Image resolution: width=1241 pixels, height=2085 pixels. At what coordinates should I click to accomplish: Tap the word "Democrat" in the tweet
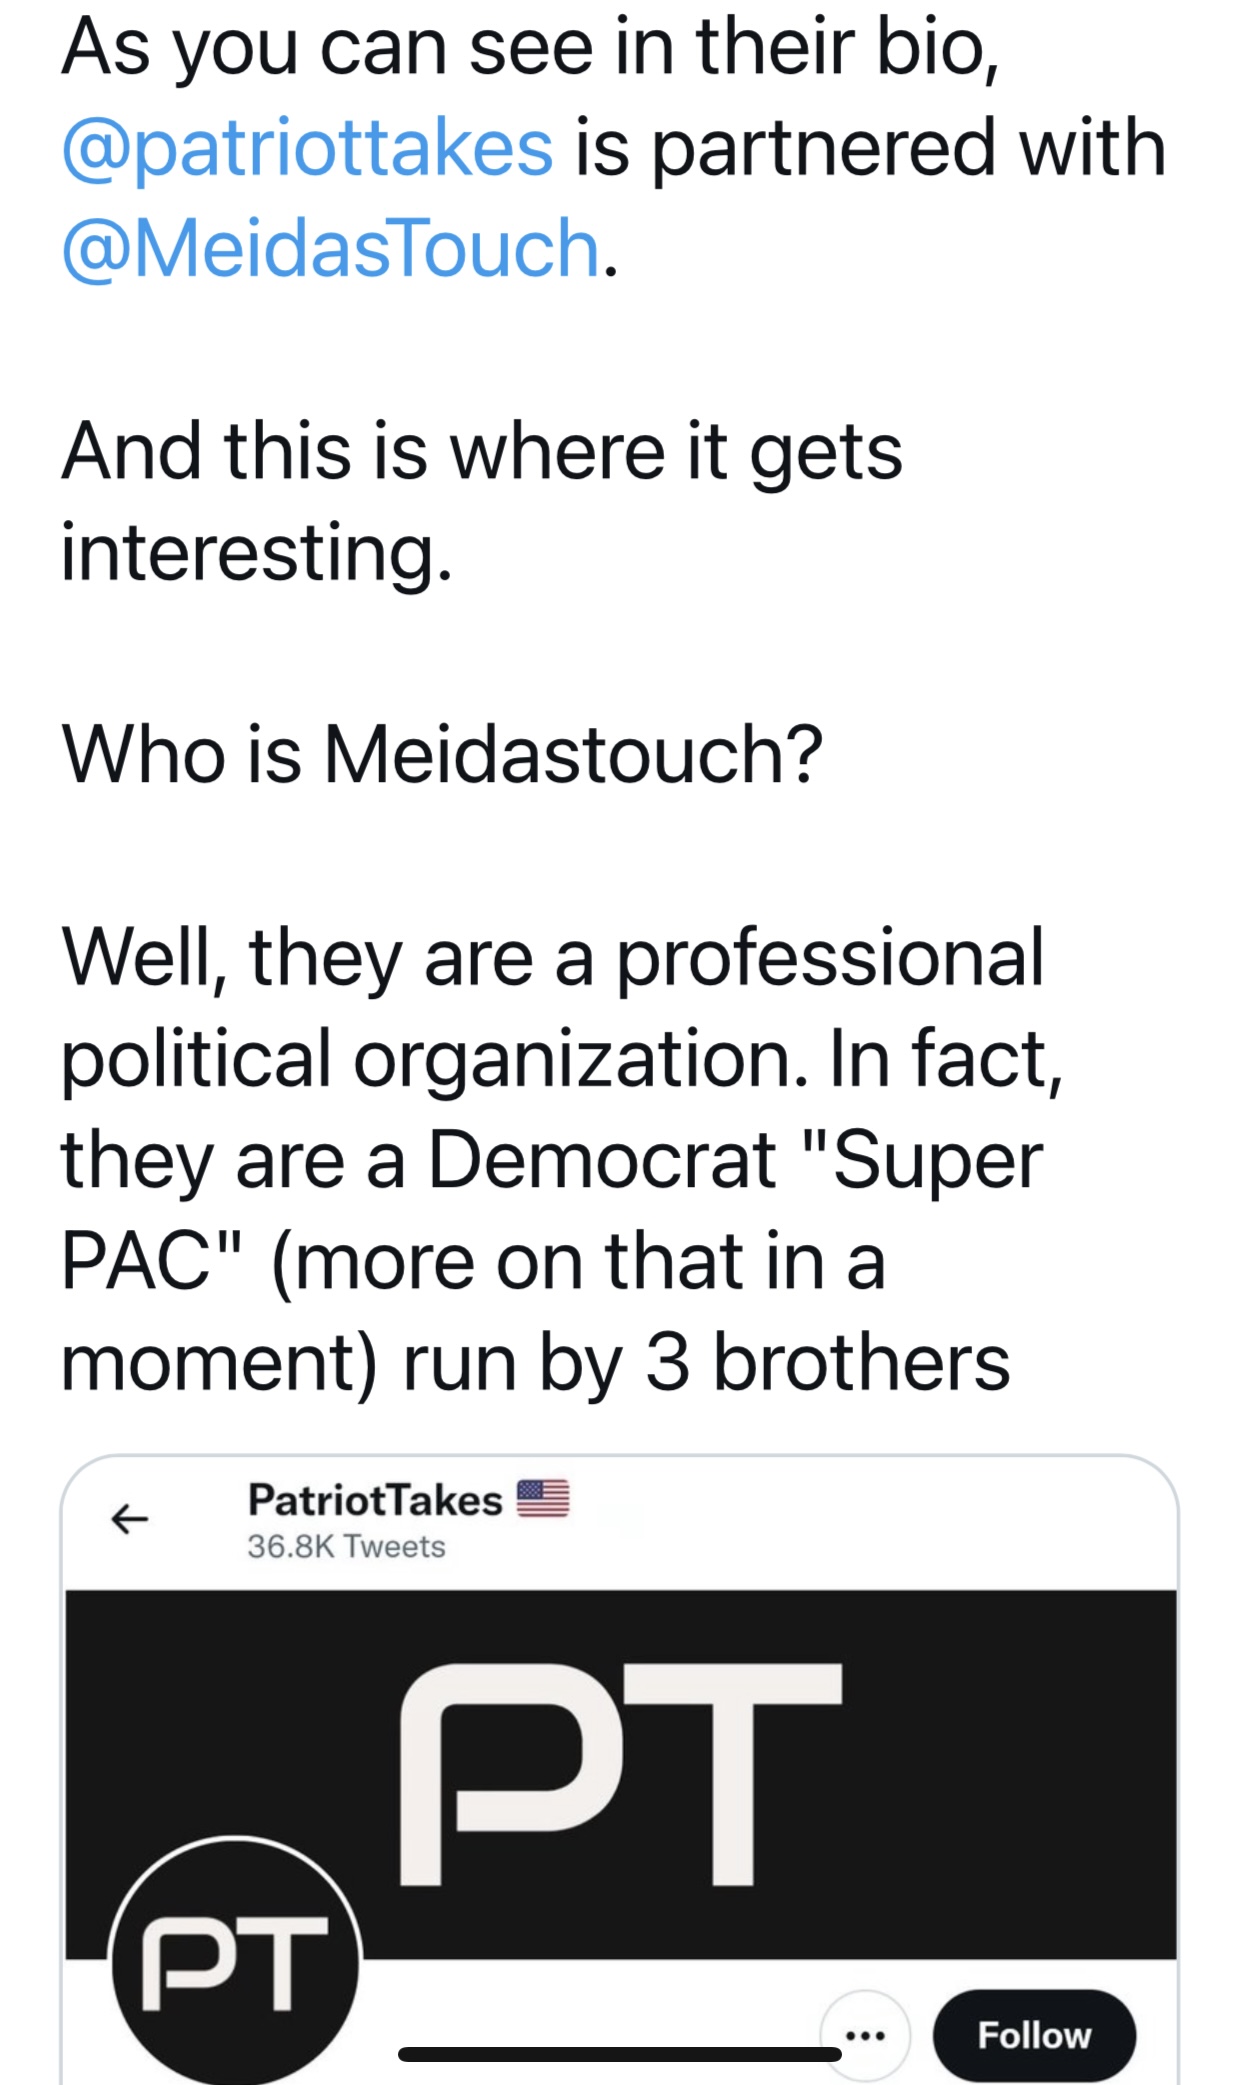[603, 1160]
